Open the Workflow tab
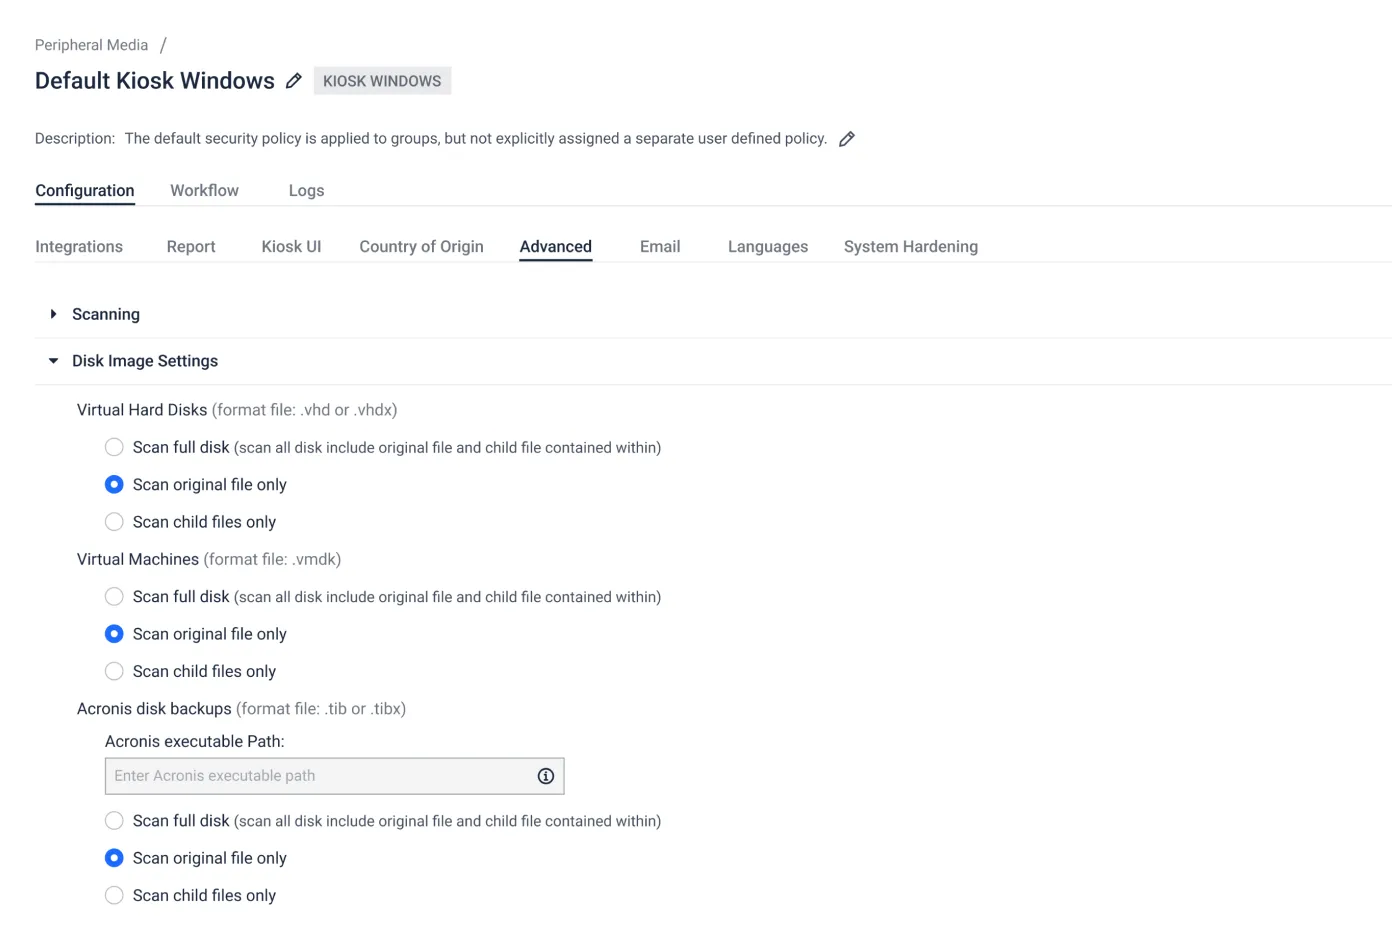 point(204,190)
